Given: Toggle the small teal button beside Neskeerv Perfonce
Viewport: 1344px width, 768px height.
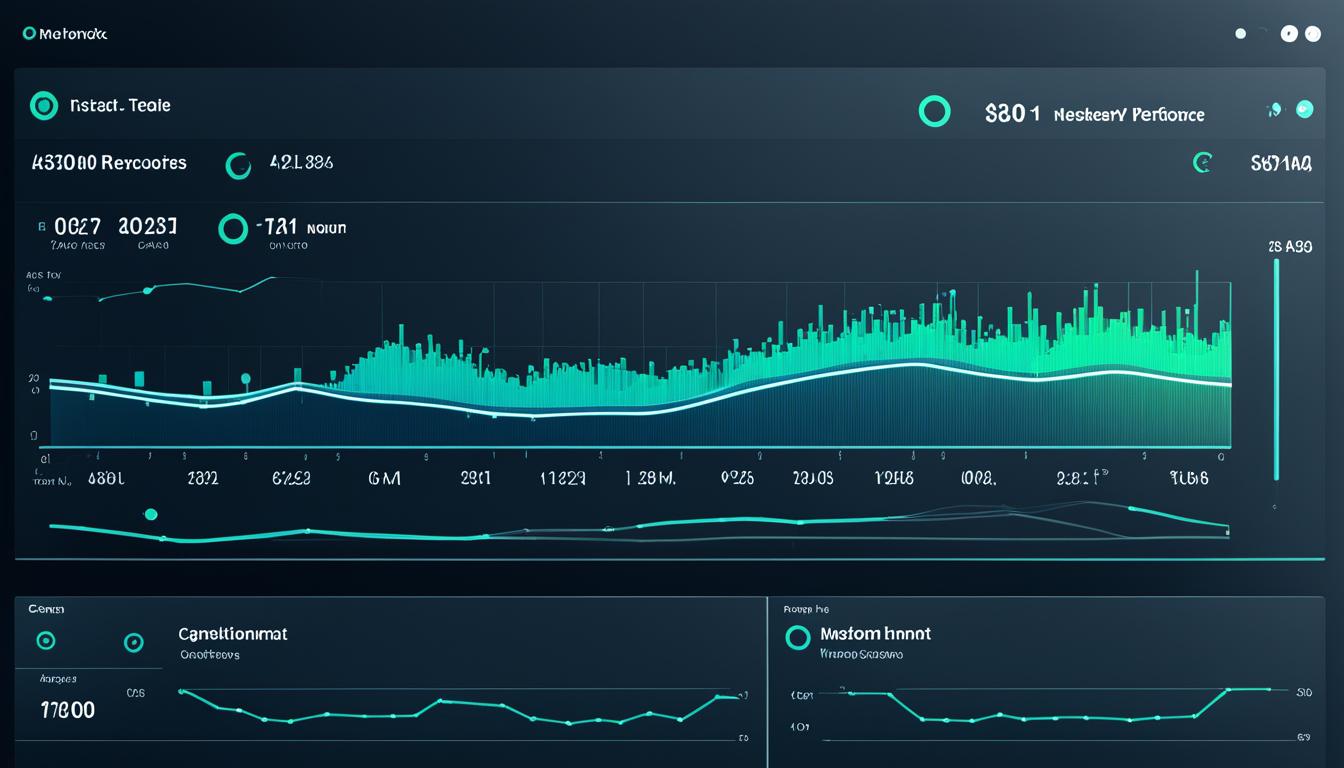Looking at the screenshot, I should point(1305,111).
